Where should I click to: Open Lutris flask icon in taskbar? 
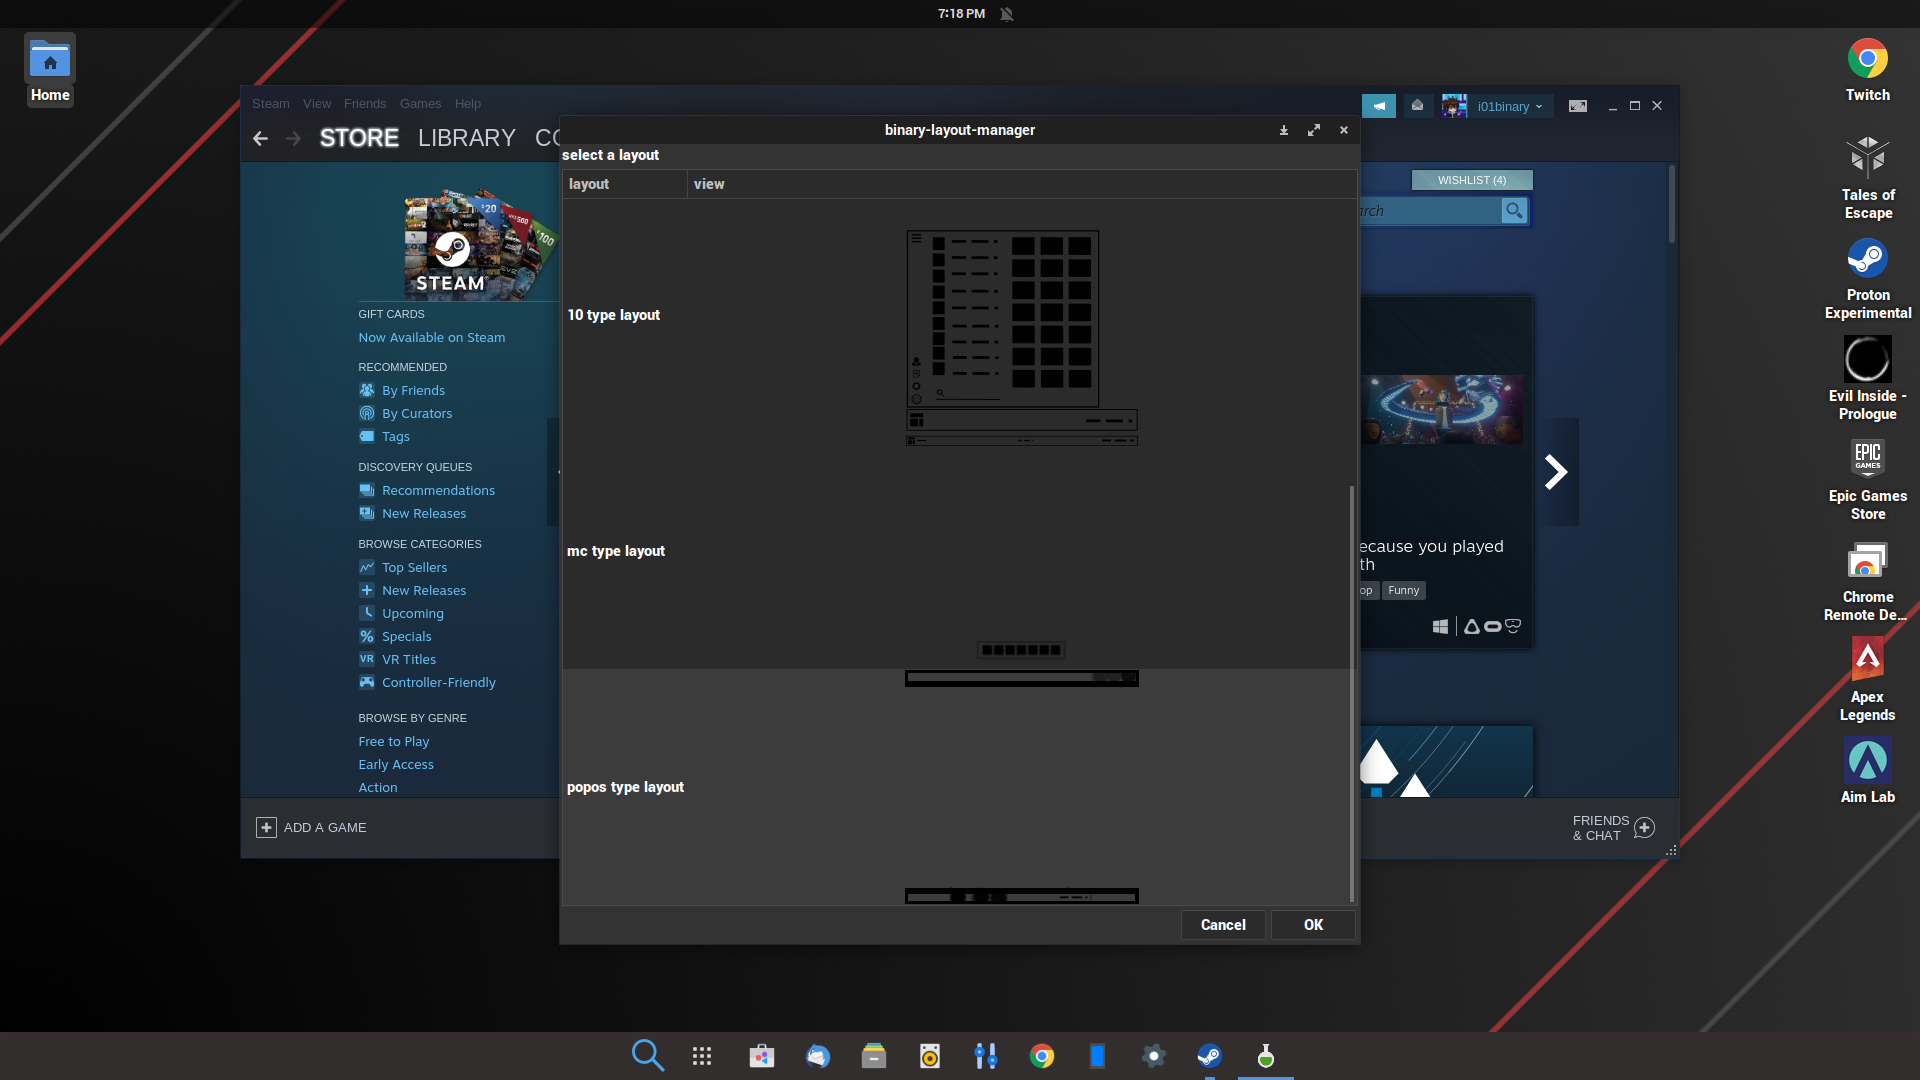point(1264,1056)
